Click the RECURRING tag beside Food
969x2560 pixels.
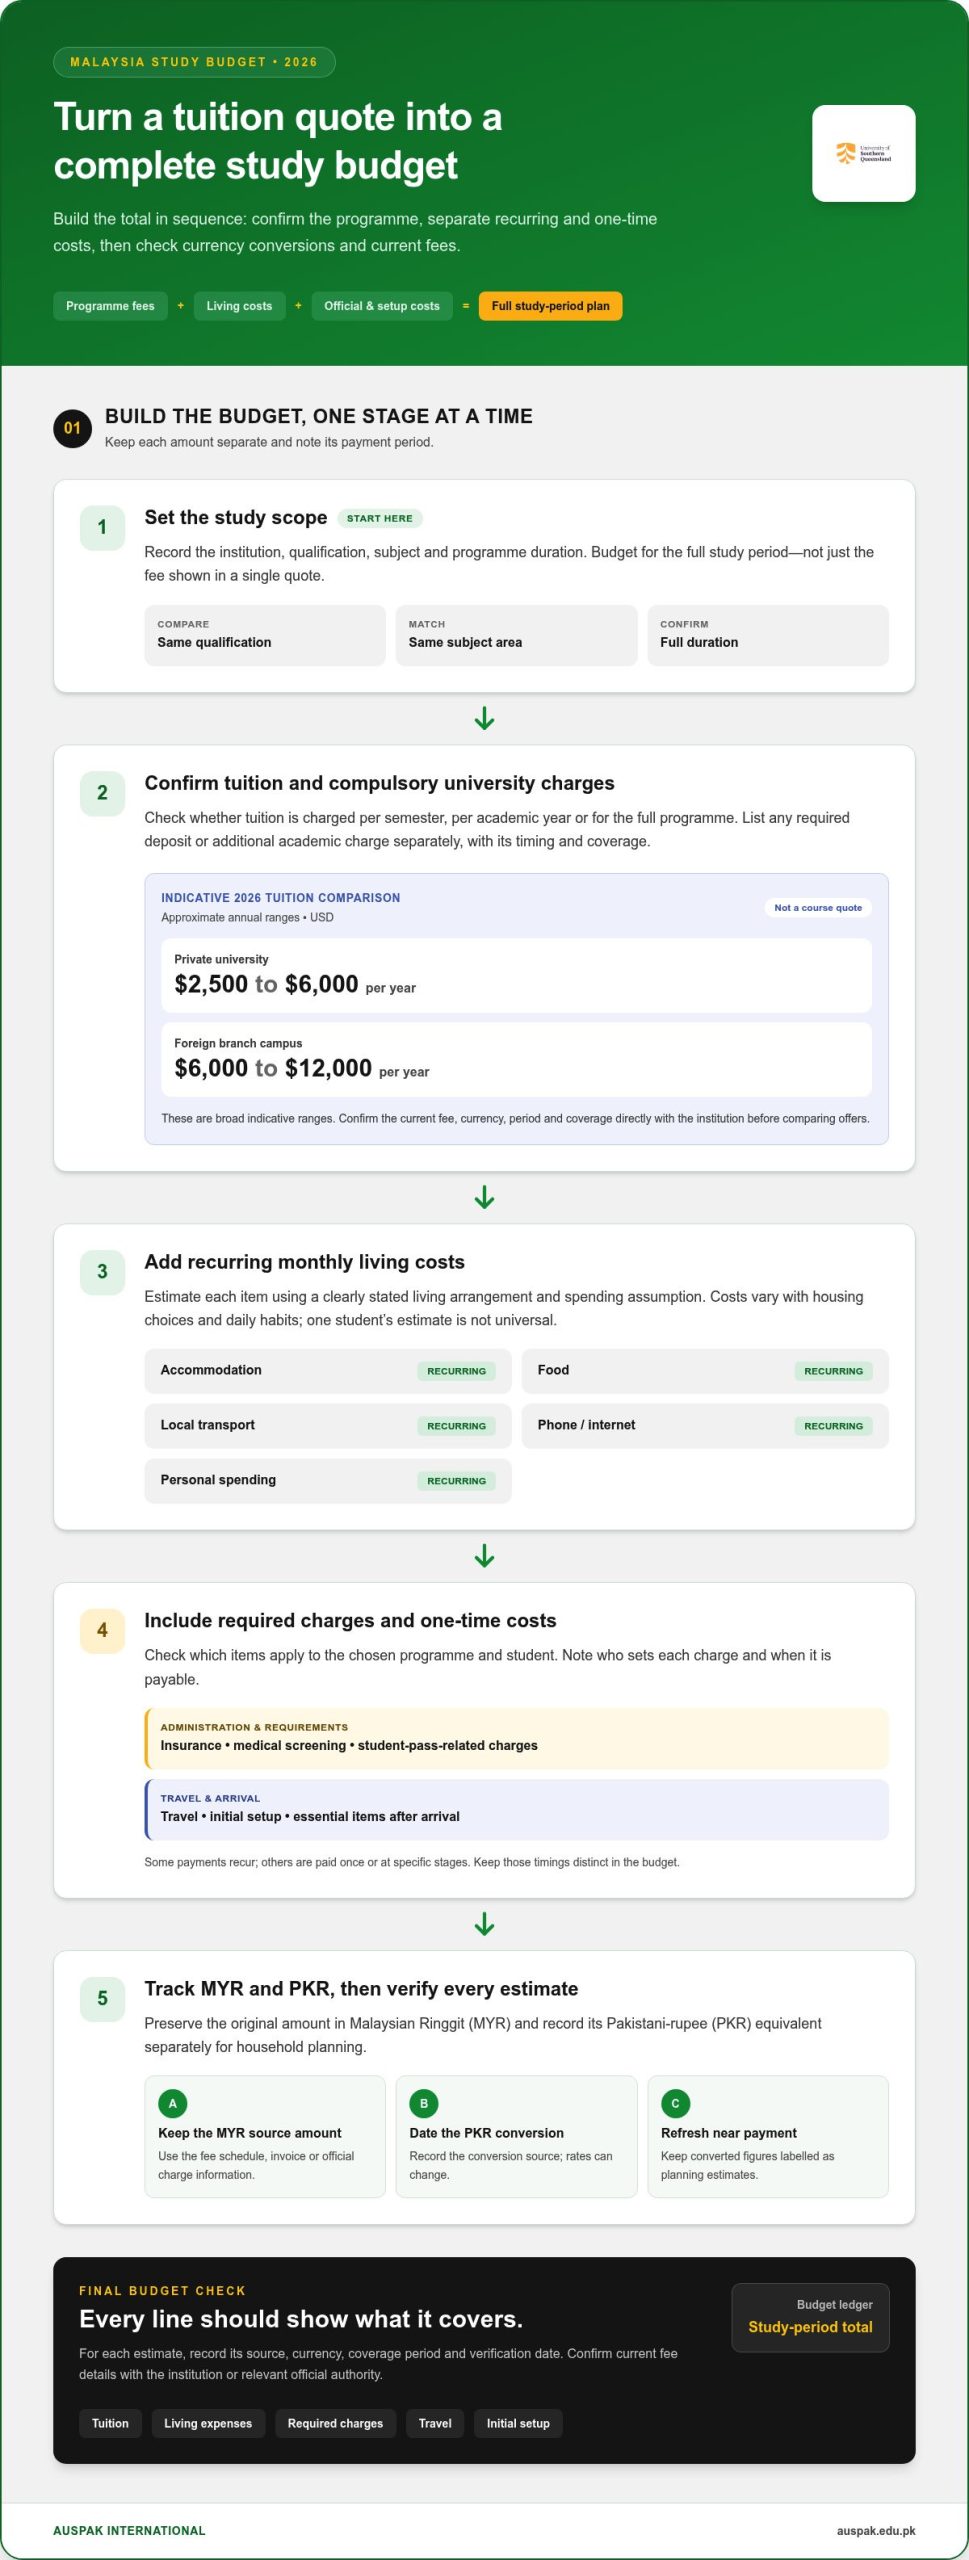[x=833, y=1371]
